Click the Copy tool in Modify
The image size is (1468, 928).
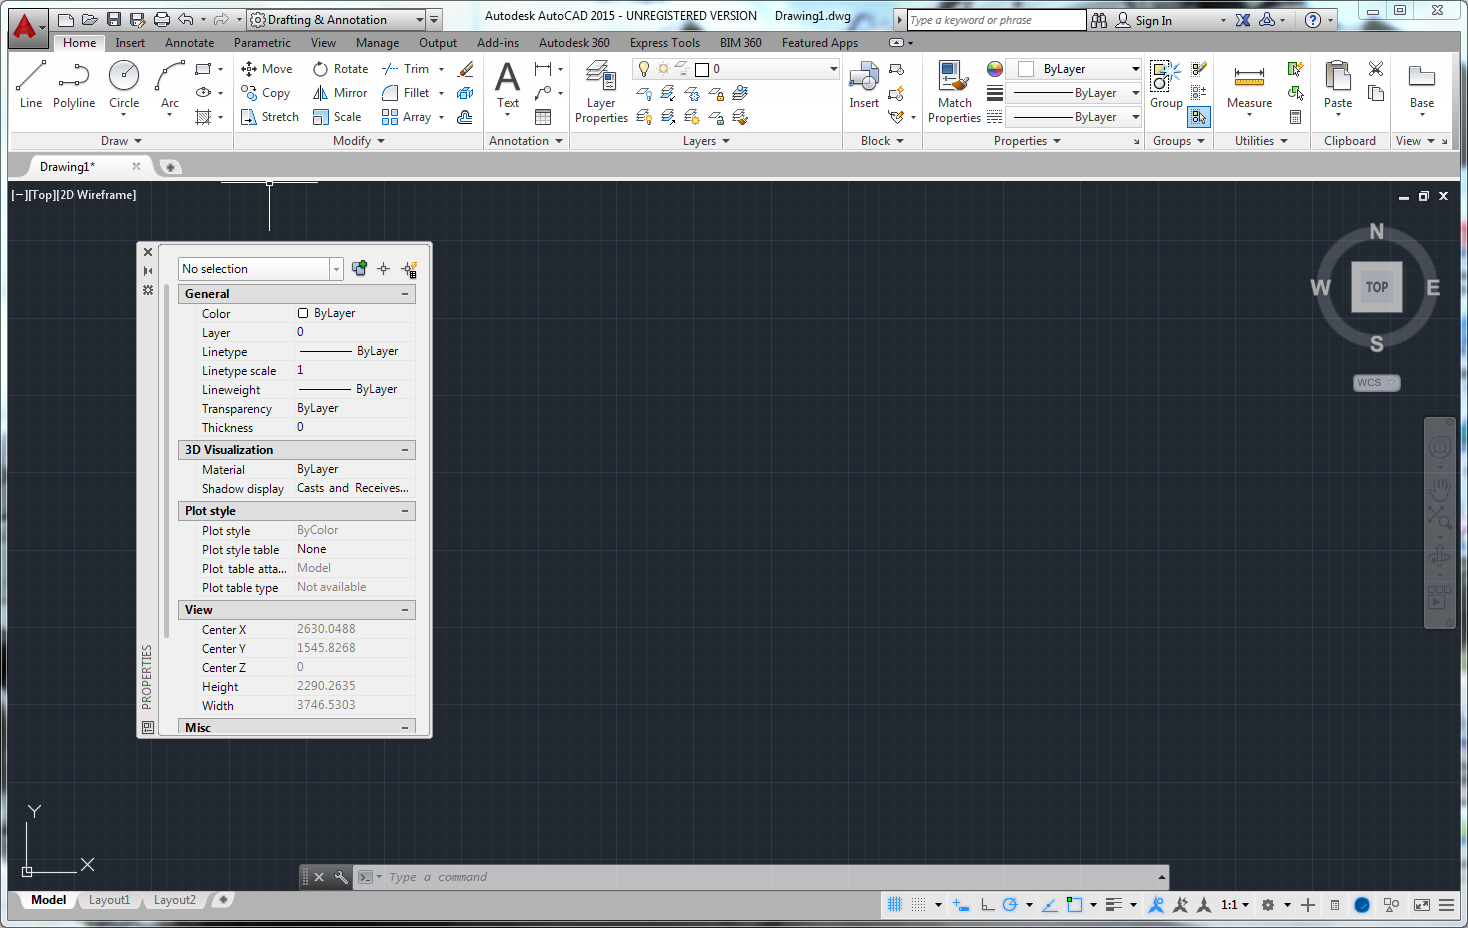coord(266,93)
